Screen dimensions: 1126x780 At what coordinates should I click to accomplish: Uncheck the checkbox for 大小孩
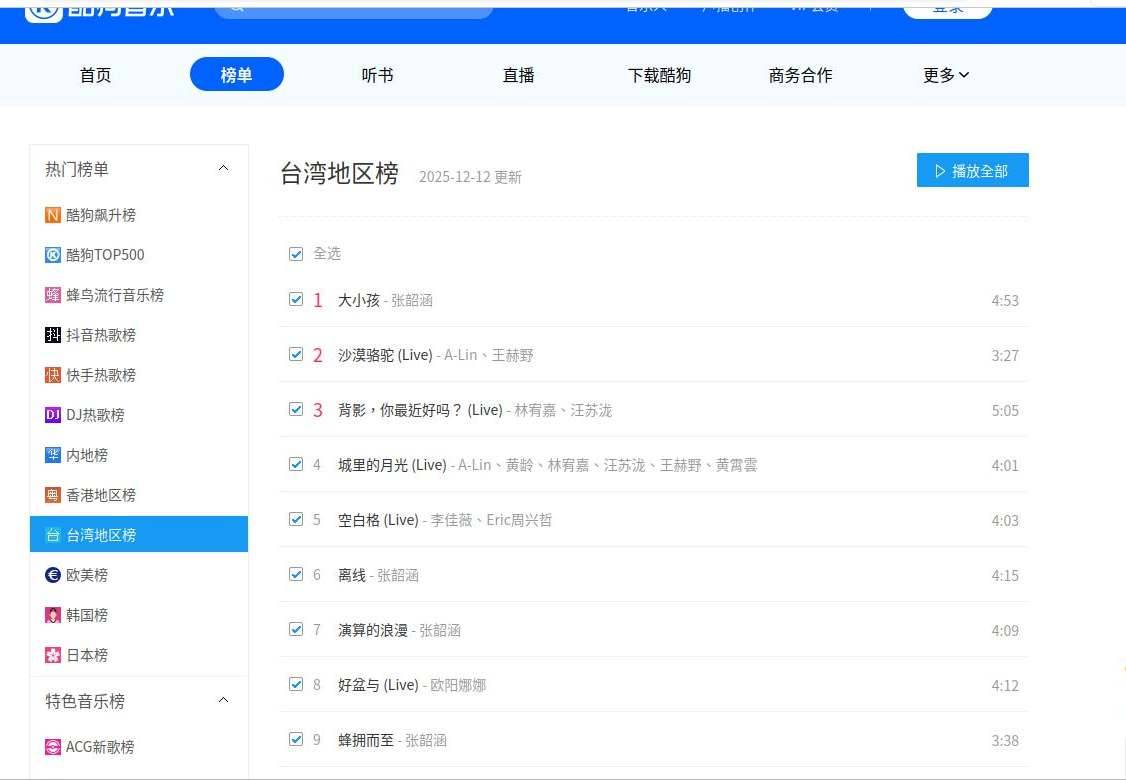[x=296, y=299]
